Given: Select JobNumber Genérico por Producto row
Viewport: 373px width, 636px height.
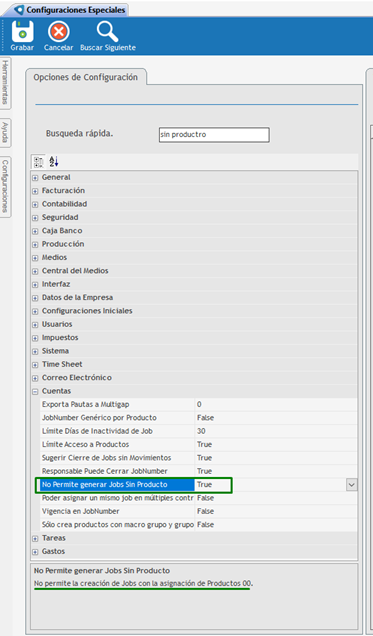Looking at the screenshot, I should pos(199,418).
